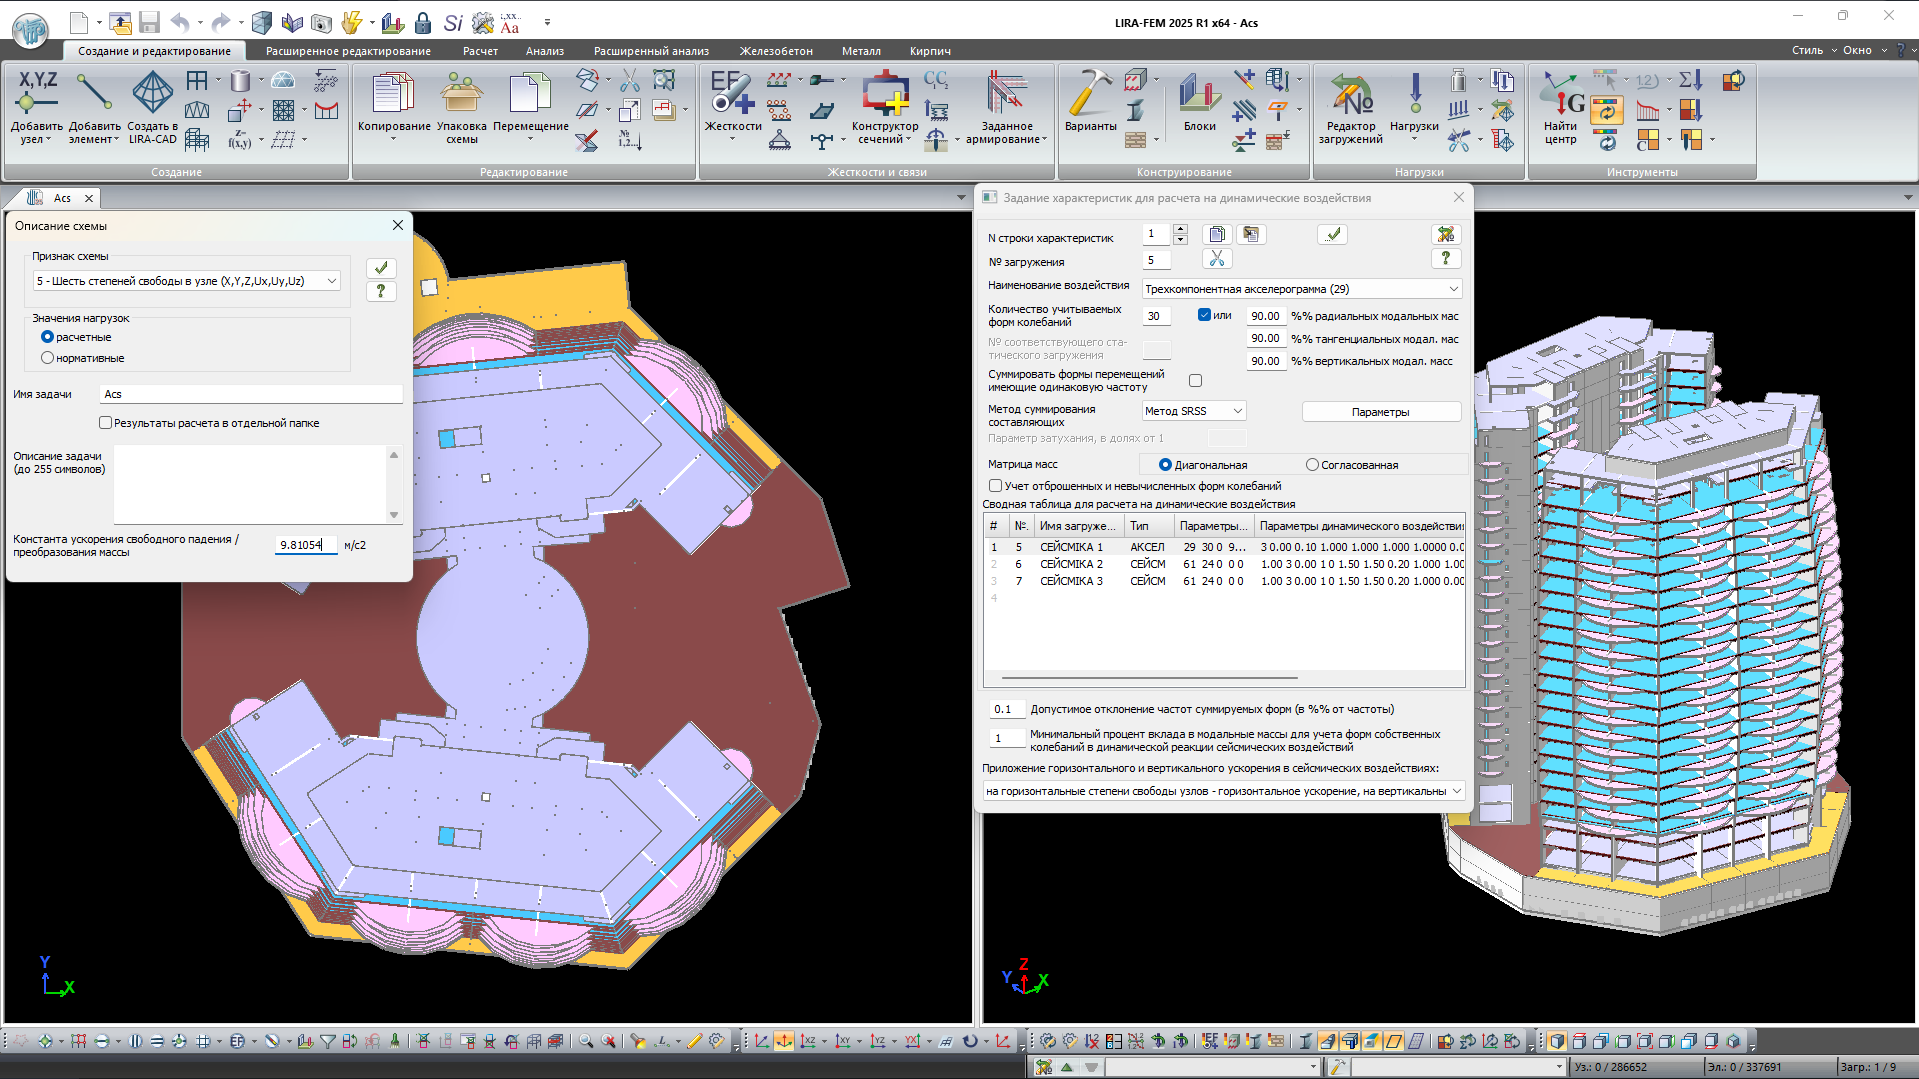Open the Variants (Варианты) hammer icon
Screen dimensions: 1919x1079
tap(1090, 93)
